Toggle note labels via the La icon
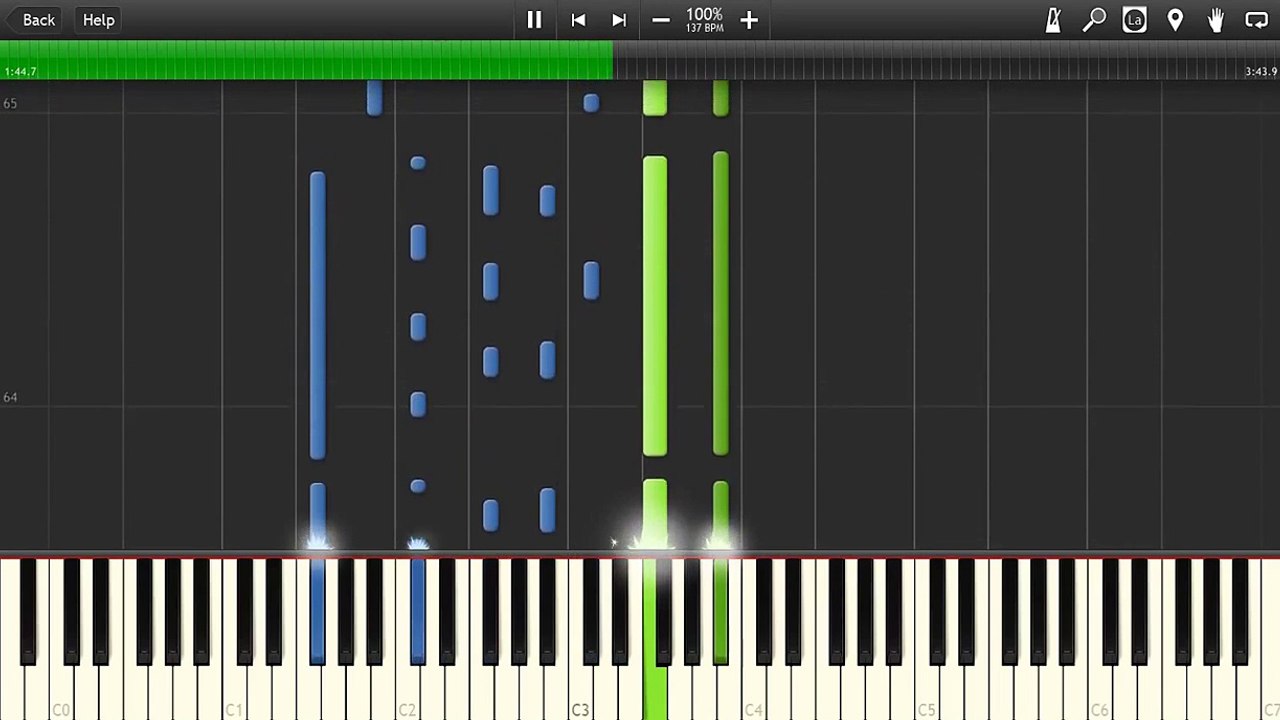Screen dimensions: 1280x720 pyautogui.click(x=1134, y=20)
